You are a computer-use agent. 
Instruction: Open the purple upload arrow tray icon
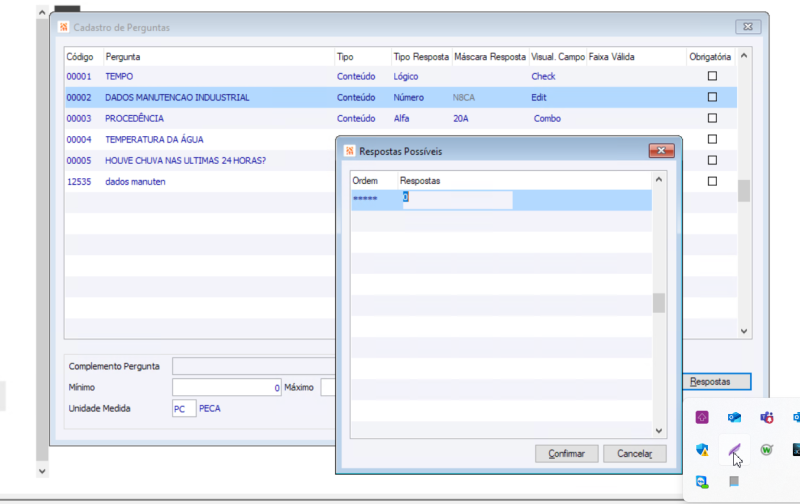point(702,417)
